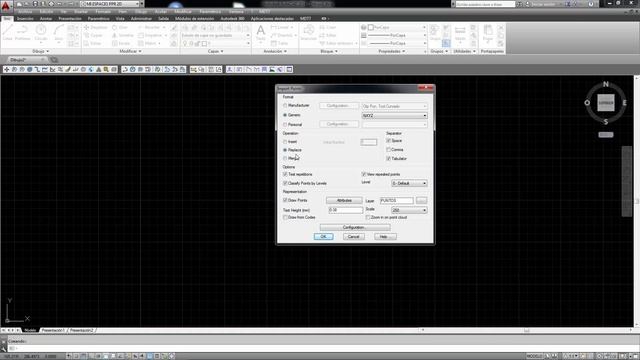Open the Generic format NXYZ dropdown
Image resolution: width=640 pixels, height=360 pixels.
[394, 116]
